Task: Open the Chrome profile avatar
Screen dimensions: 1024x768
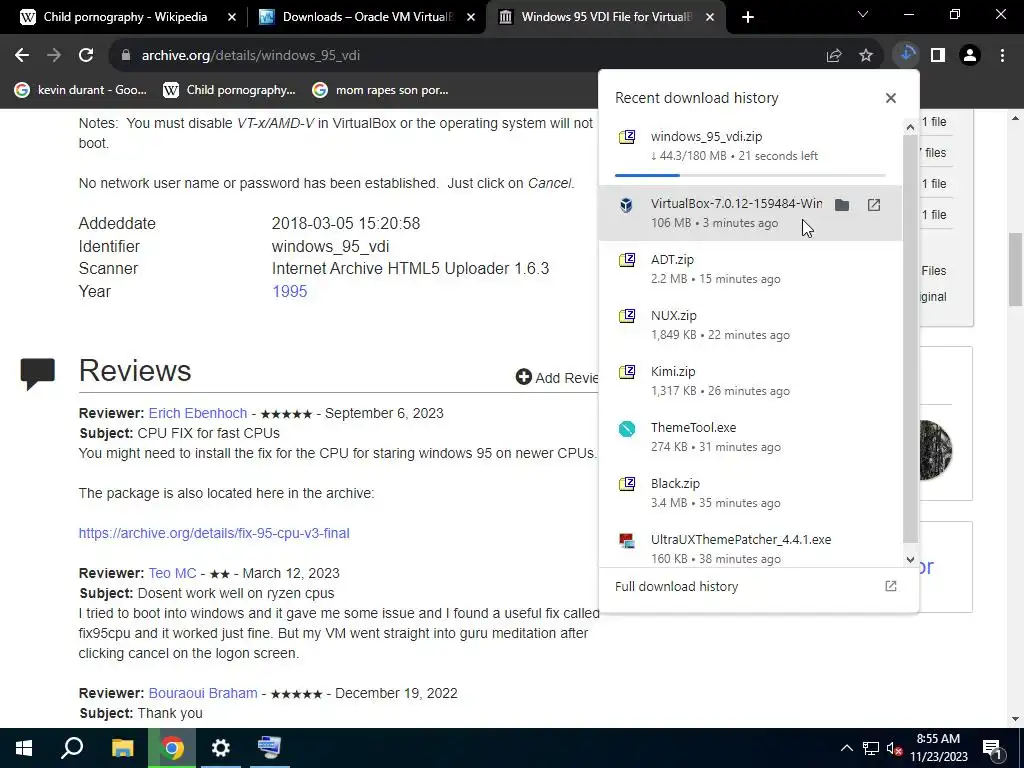Action: pos(970,56)
